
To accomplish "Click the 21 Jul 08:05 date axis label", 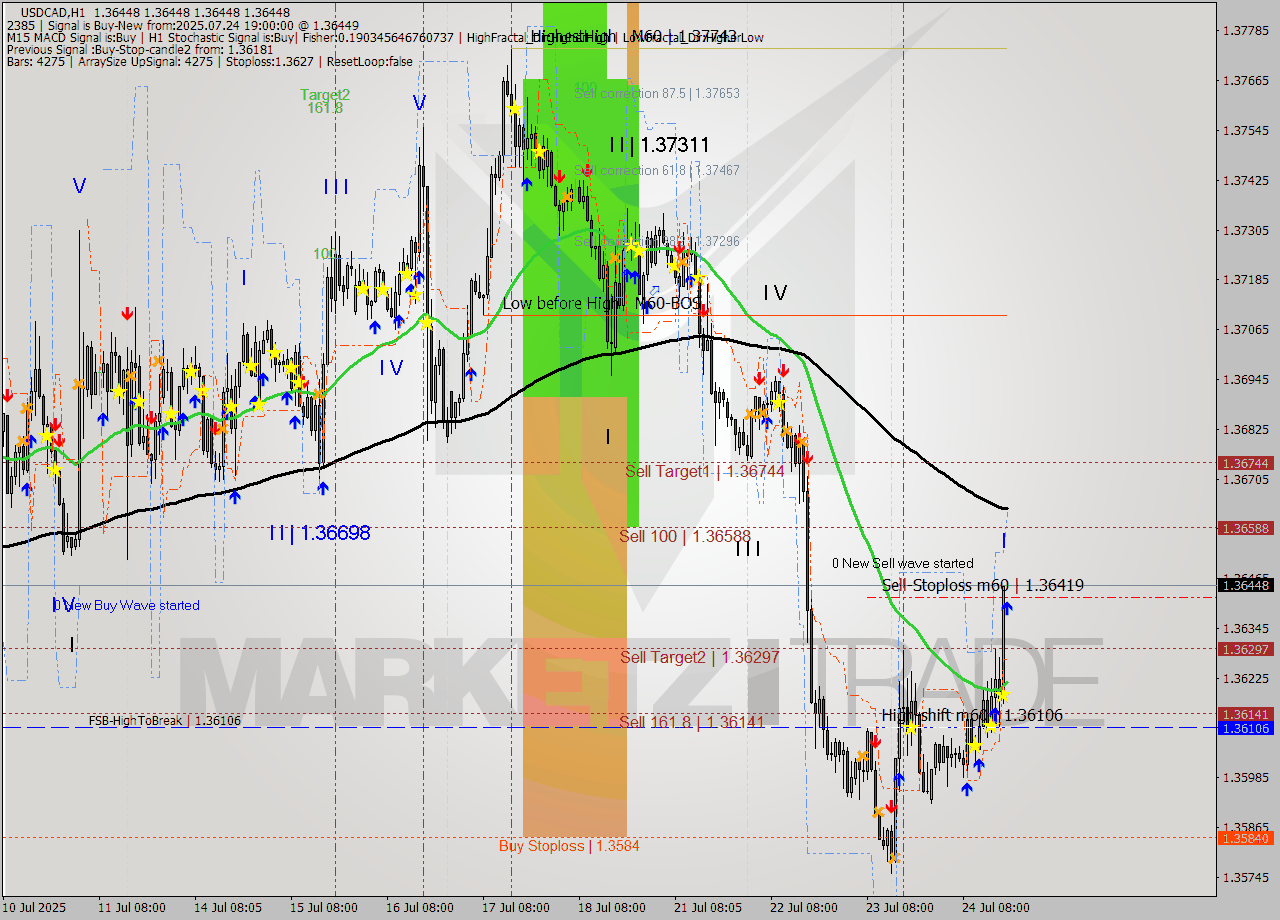I will (707, 908).
